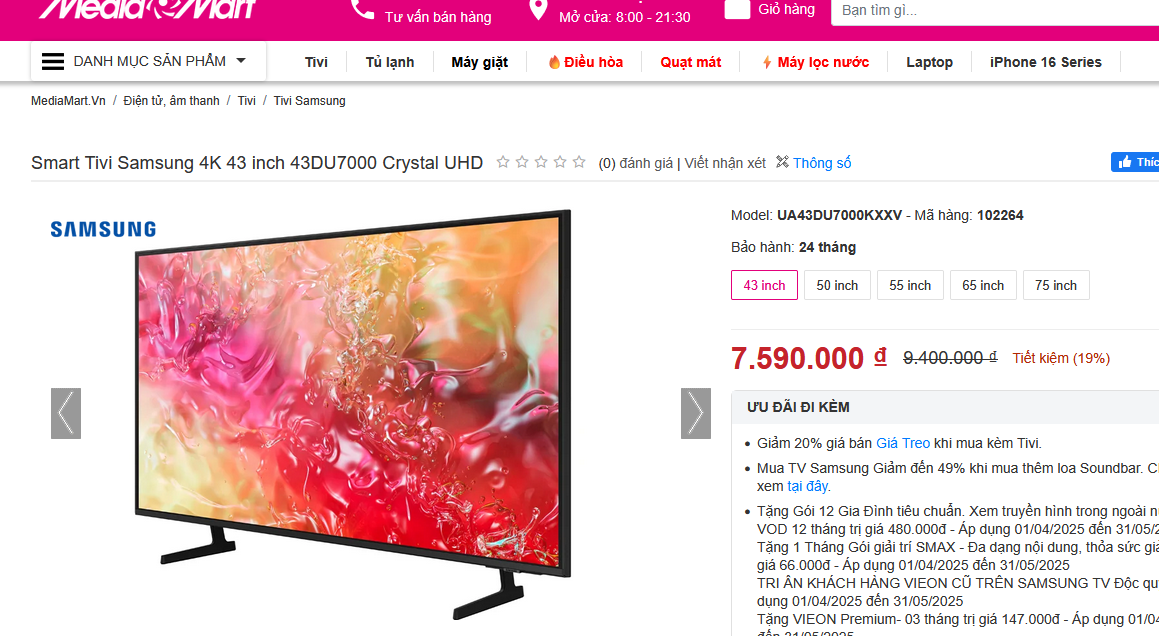
Task: Rate the product with five stars
Action: click(x=579, y=162)
